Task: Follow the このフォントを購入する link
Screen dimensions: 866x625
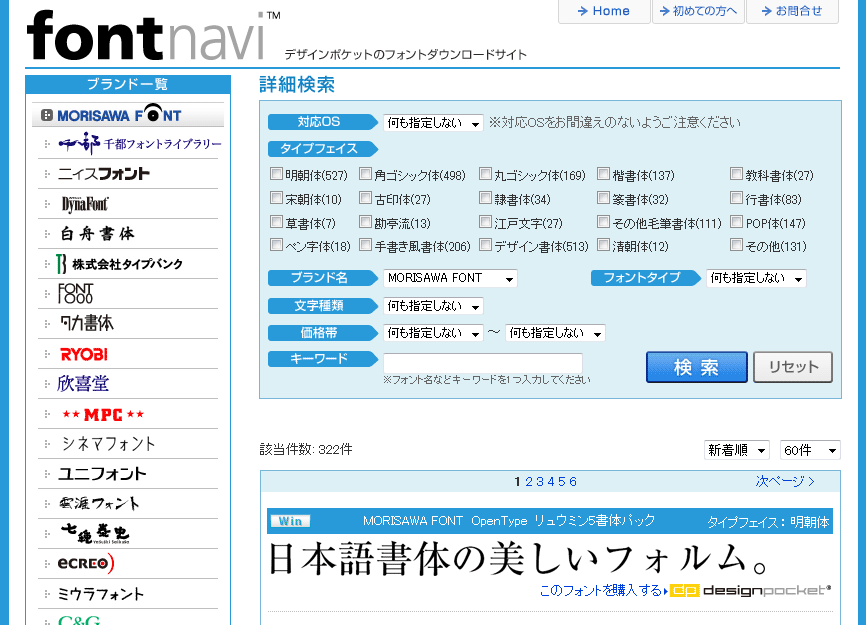Action: click(601, 591)
